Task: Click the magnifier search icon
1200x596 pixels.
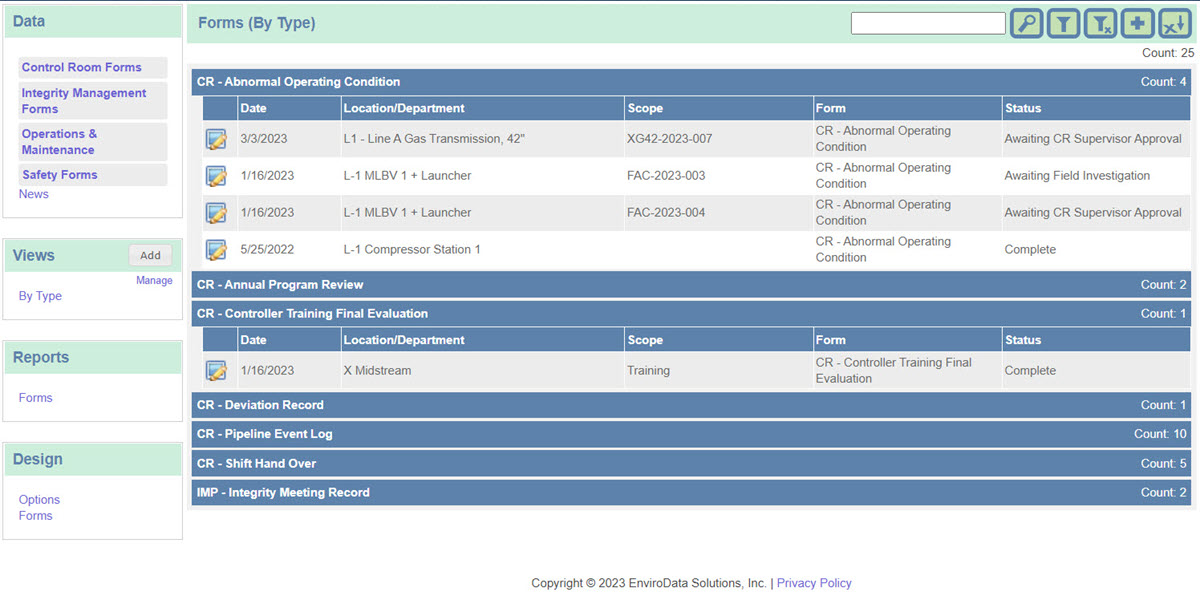Action: point(1026,23)
